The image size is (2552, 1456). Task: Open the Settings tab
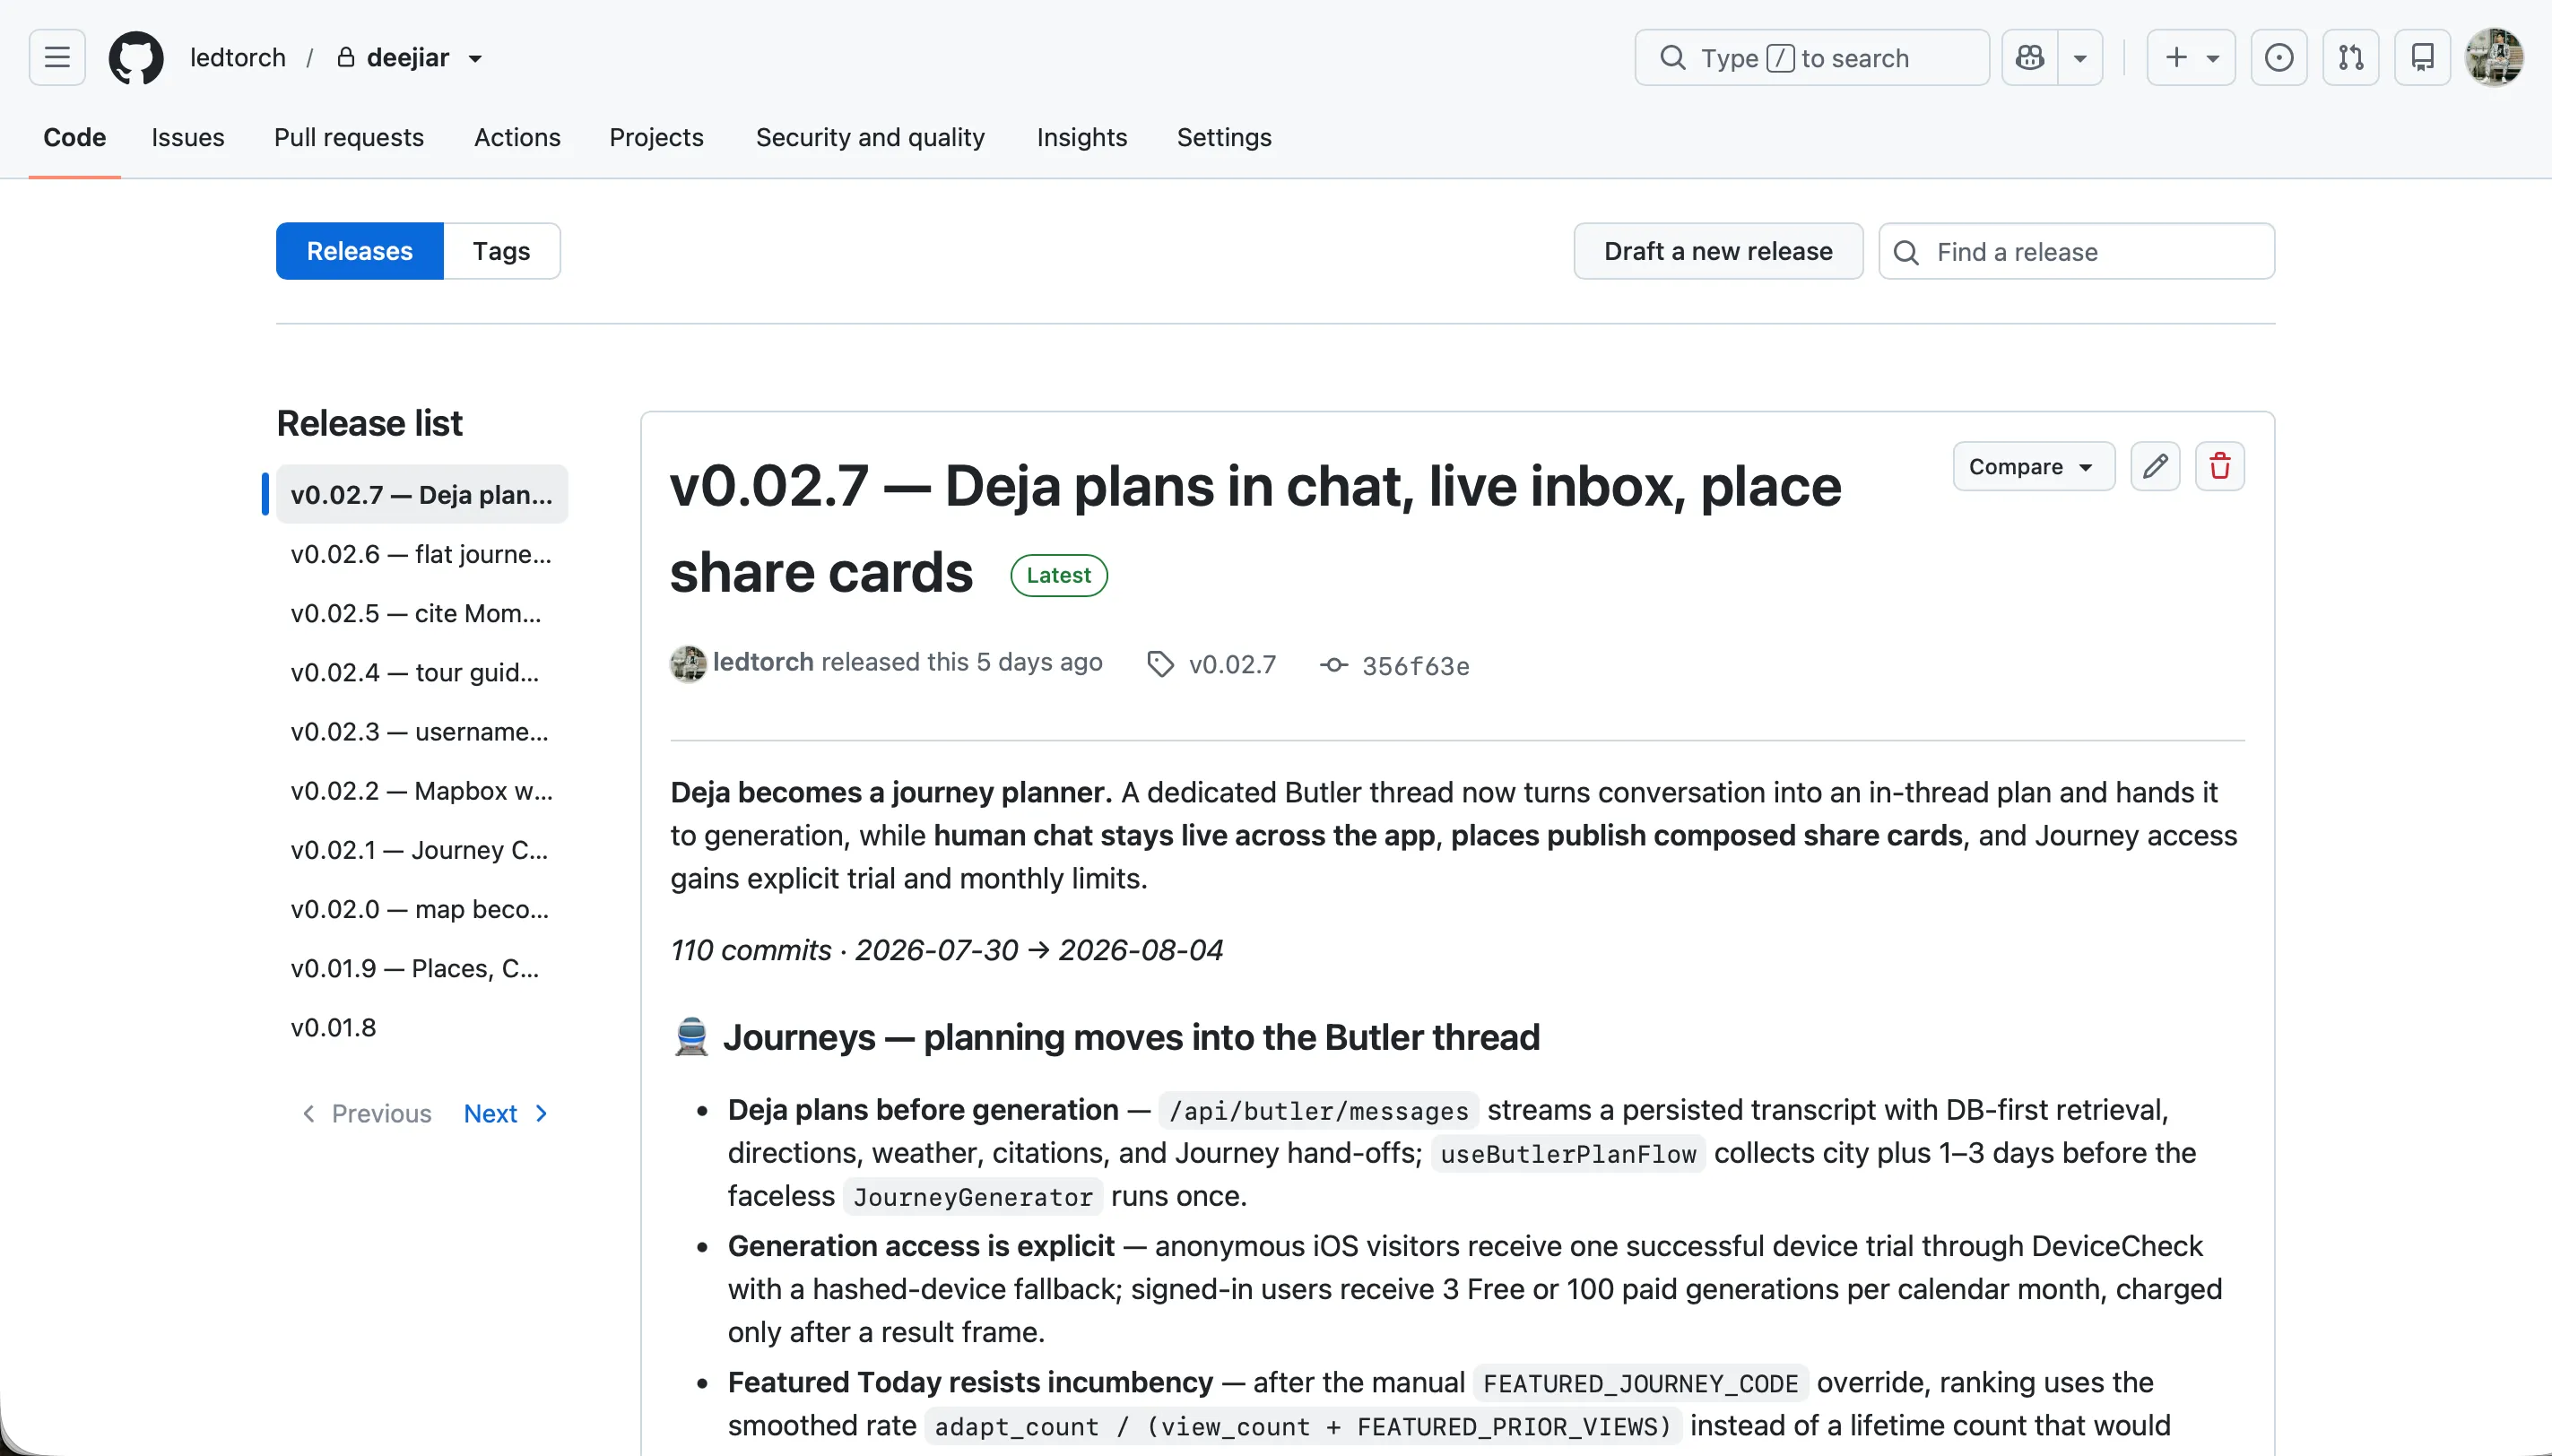tap(1224, 137)
